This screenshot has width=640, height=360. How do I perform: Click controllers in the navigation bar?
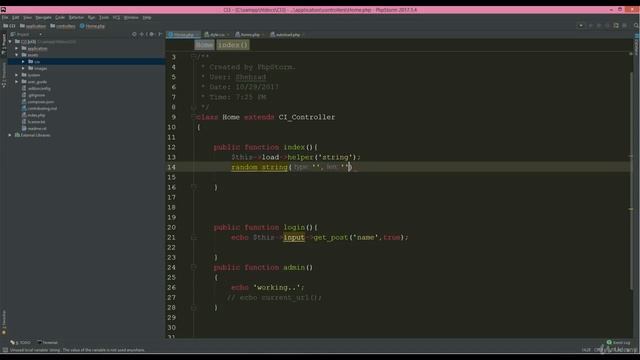tap(63, 26)
